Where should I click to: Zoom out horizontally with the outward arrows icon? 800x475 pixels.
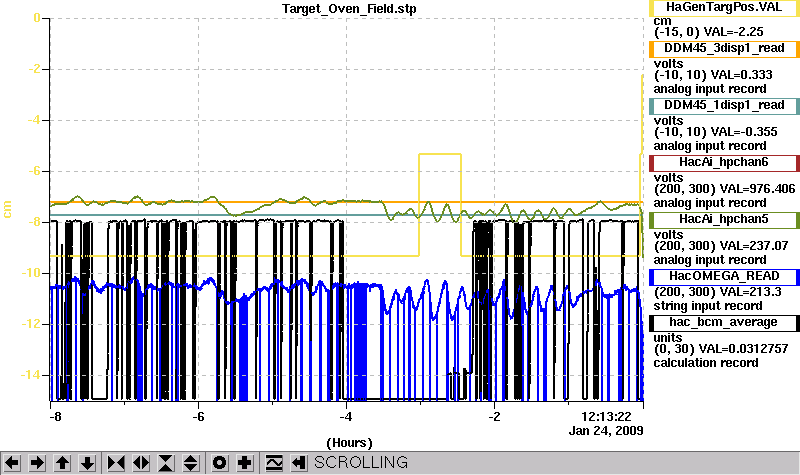point(141,463)
